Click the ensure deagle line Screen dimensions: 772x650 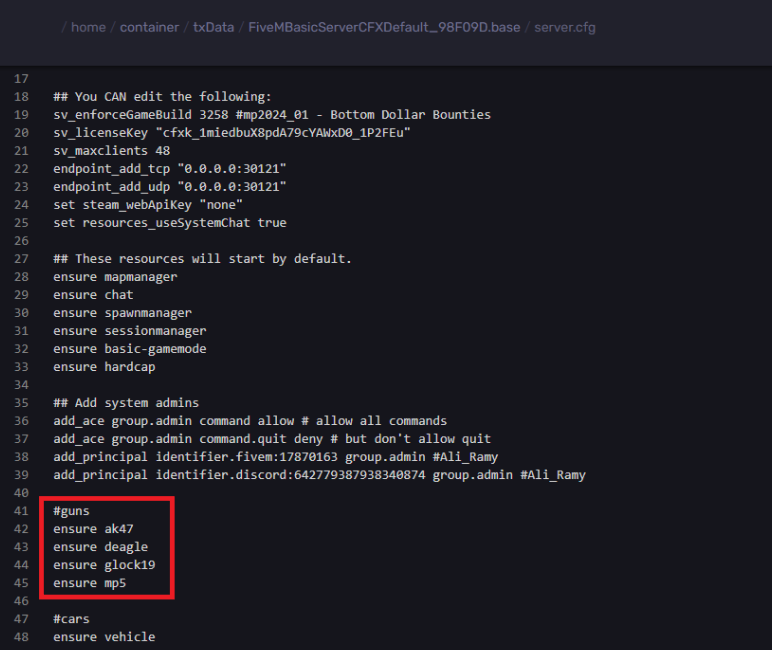click(100, 547)
